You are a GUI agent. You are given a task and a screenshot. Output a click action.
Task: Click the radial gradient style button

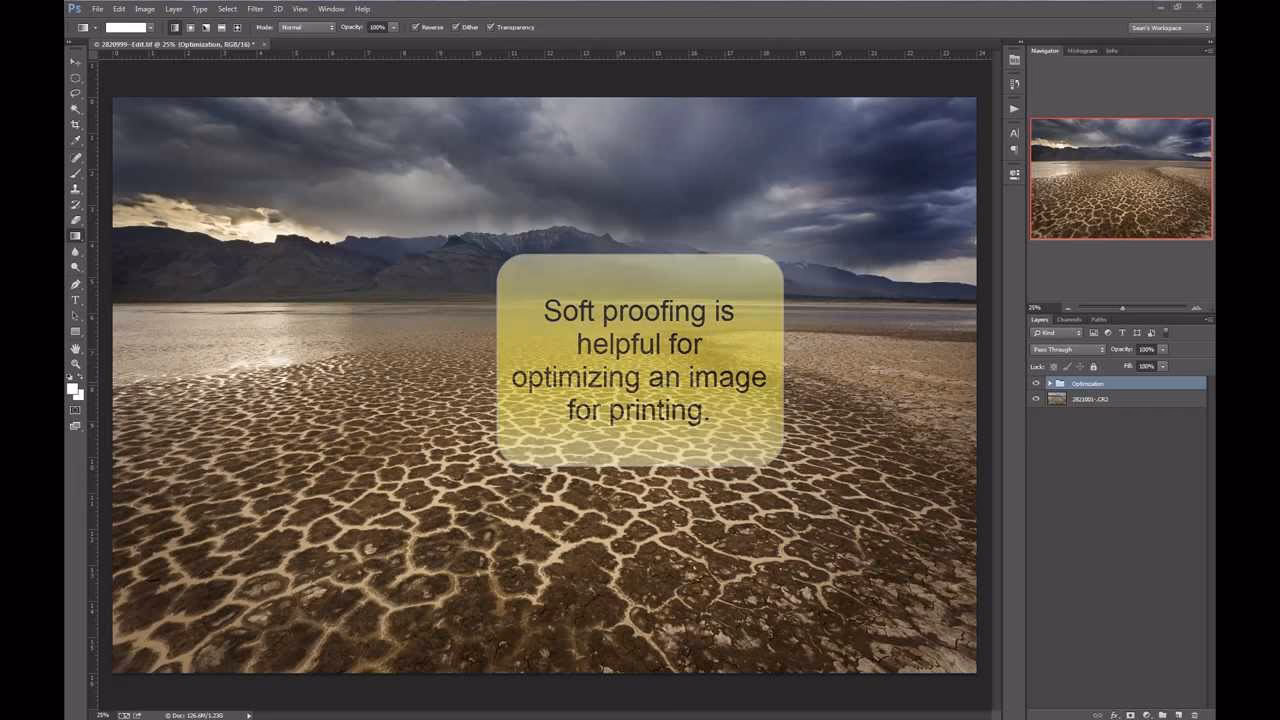[x=191, y=27]
